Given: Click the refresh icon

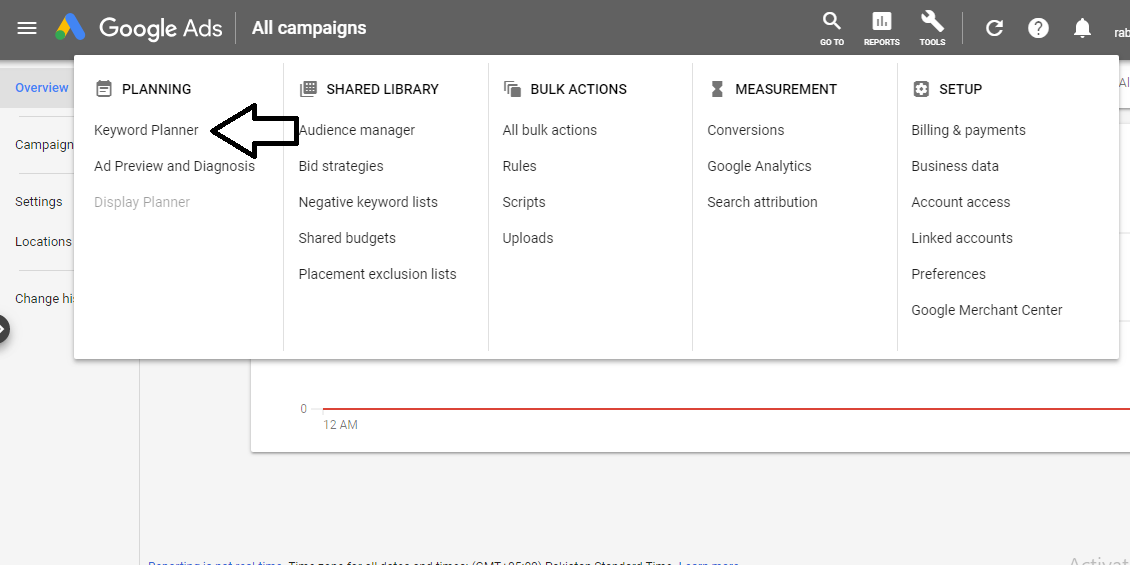Looking at the screenshot, I should coord(995,28).
